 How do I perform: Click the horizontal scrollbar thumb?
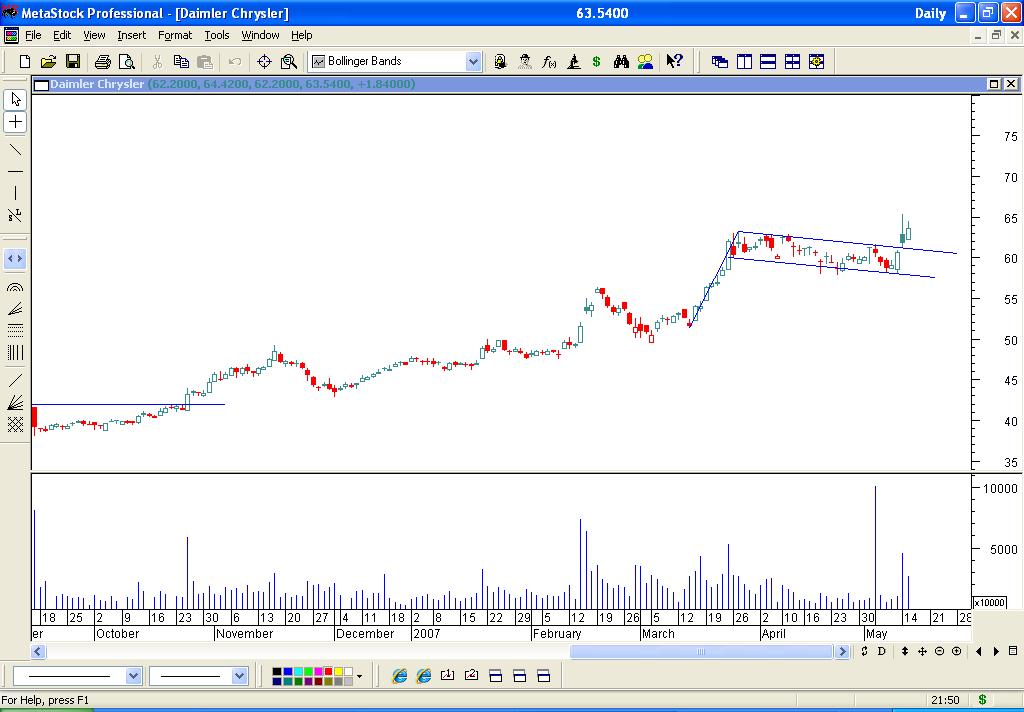(x=701, y=651)
